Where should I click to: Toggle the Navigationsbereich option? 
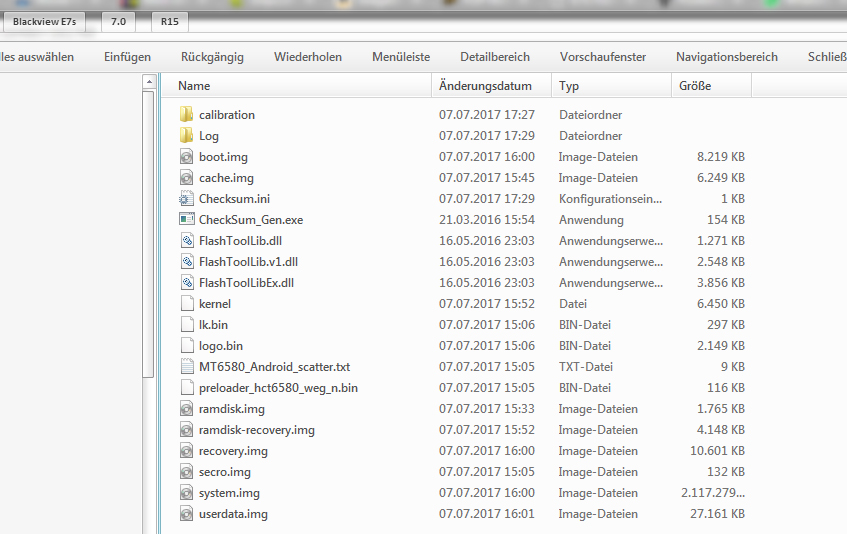pyautogui.click(x=727, y=57)
